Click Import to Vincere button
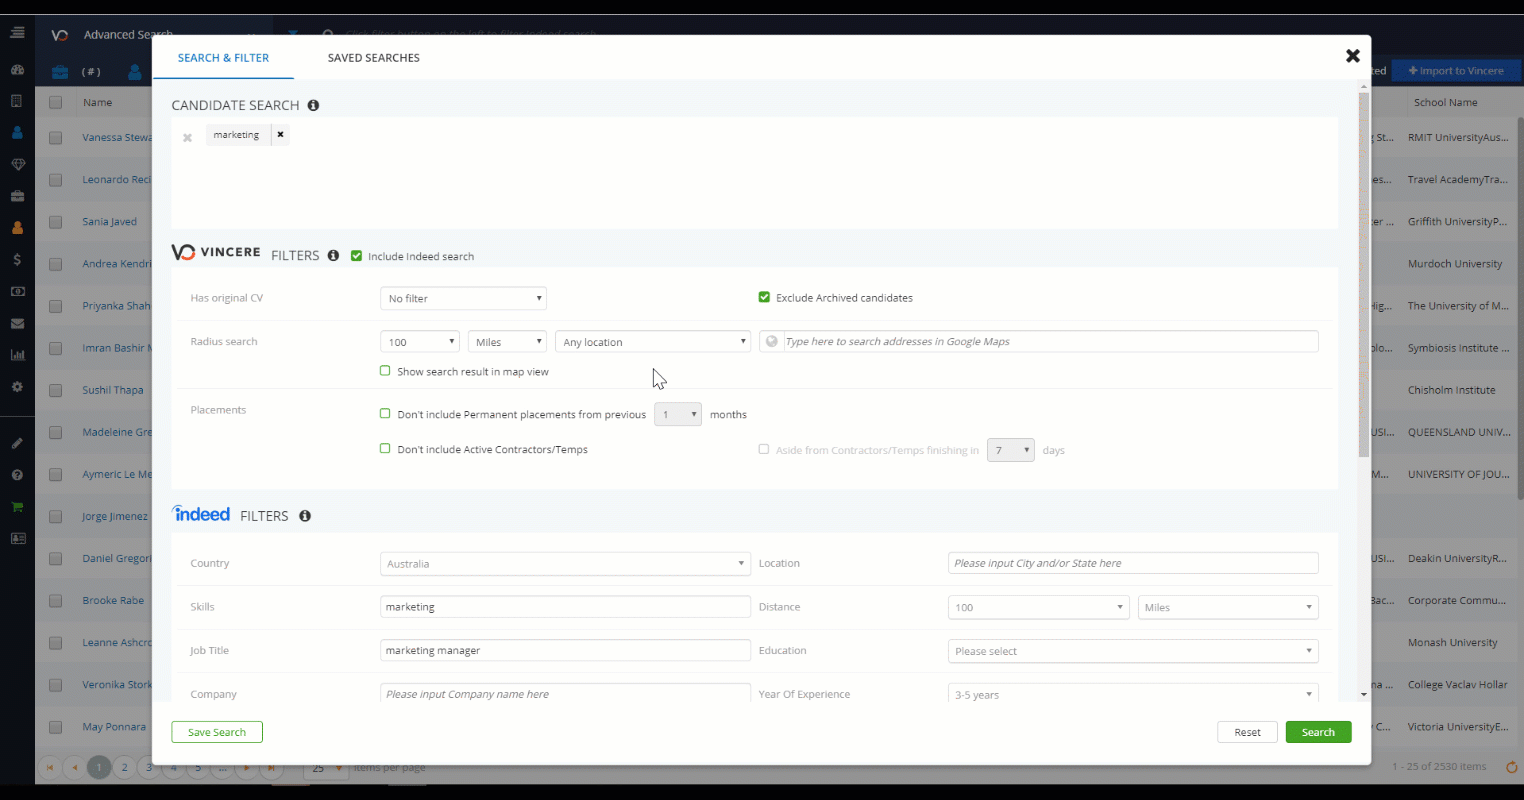 (1456, 71)
